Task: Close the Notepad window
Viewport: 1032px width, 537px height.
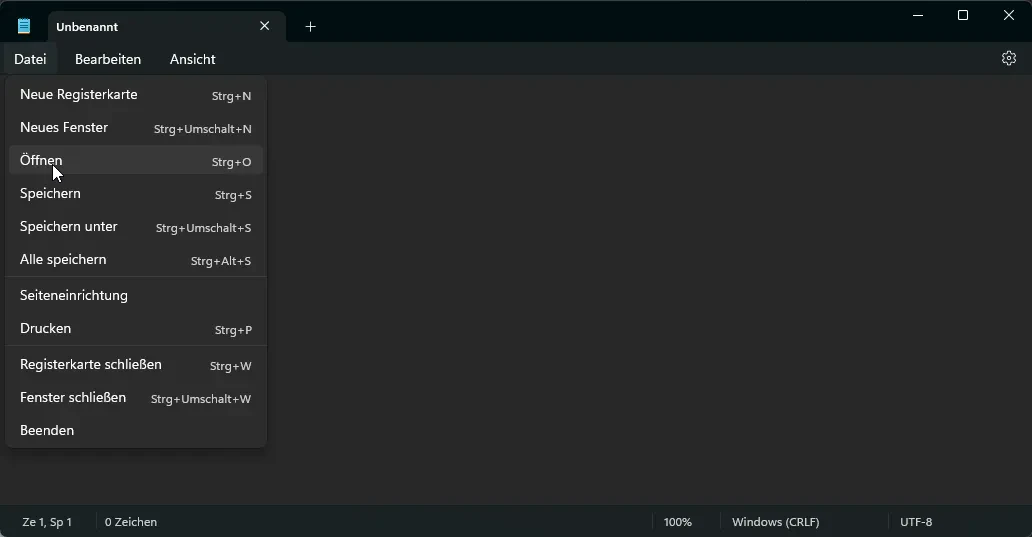Action: pyautogui.click(x=1008, y=15)
